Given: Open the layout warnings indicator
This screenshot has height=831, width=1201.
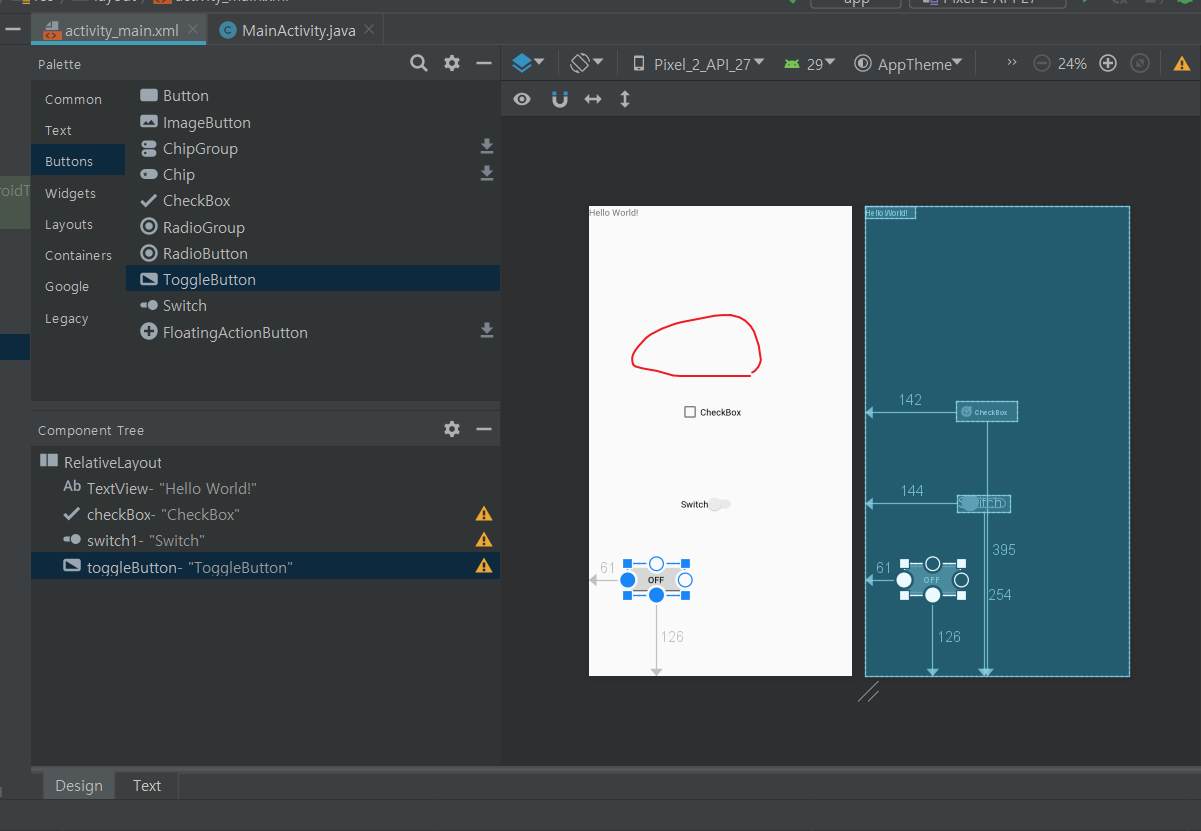Looking at the screenshot, I should (x=1182, y=63).
